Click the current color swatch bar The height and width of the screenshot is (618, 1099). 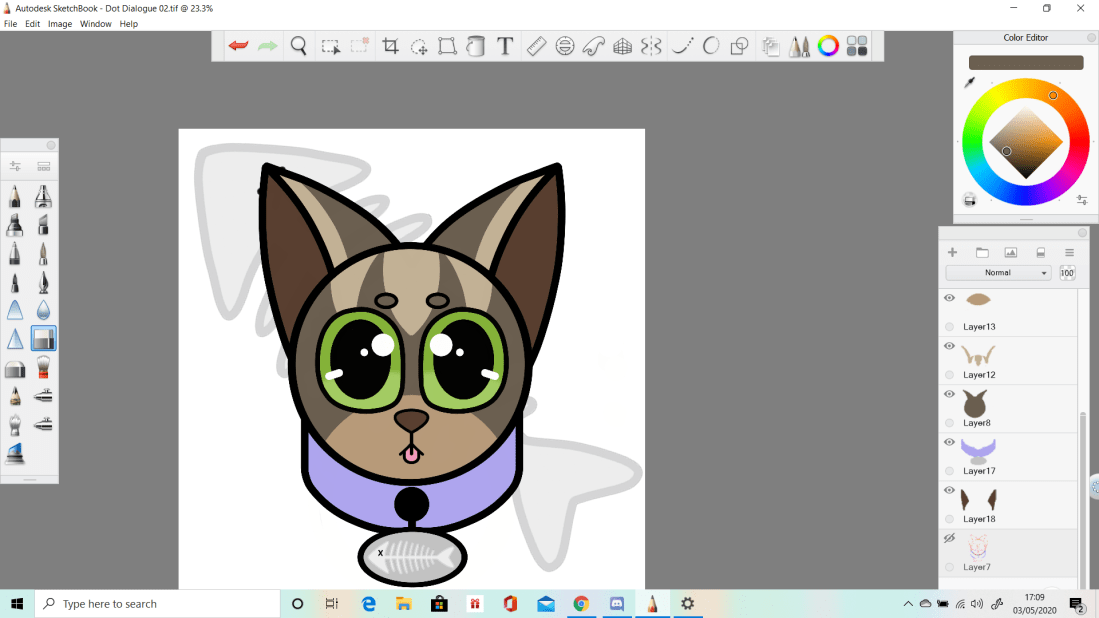click(x=1026, y=63)
